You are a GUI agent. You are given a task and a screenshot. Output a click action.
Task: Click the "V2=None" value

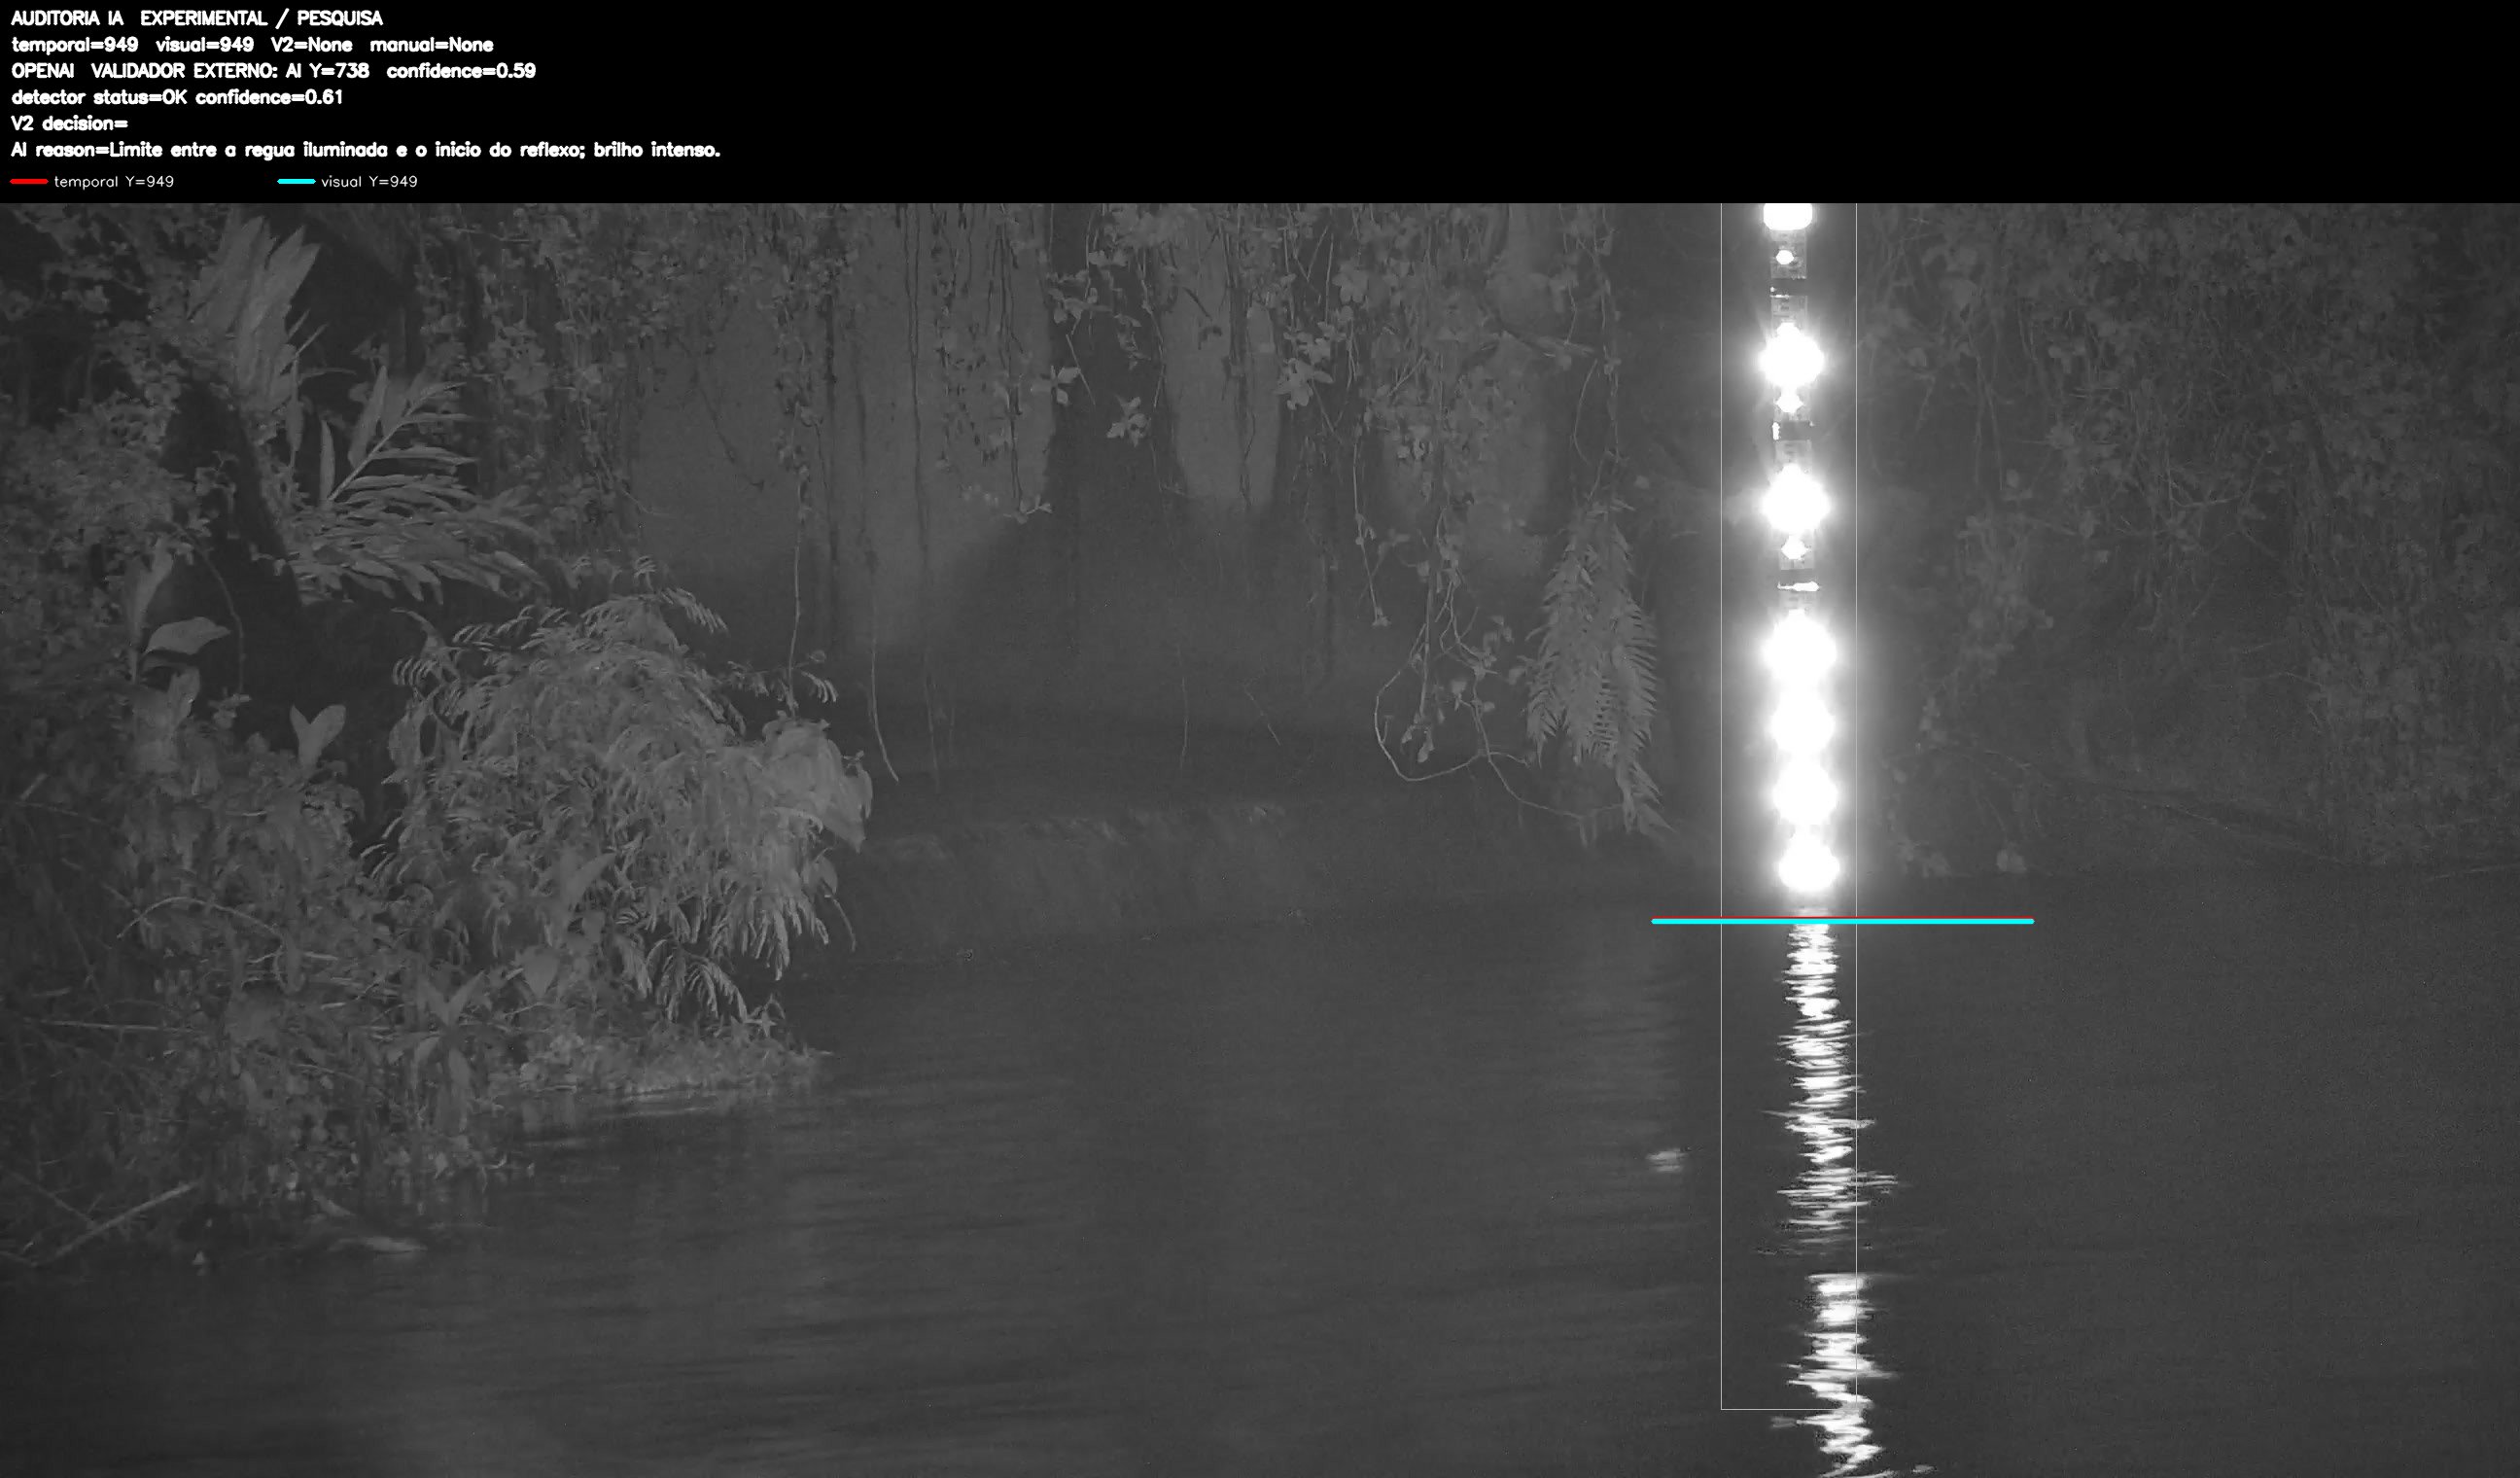[312, 45]
